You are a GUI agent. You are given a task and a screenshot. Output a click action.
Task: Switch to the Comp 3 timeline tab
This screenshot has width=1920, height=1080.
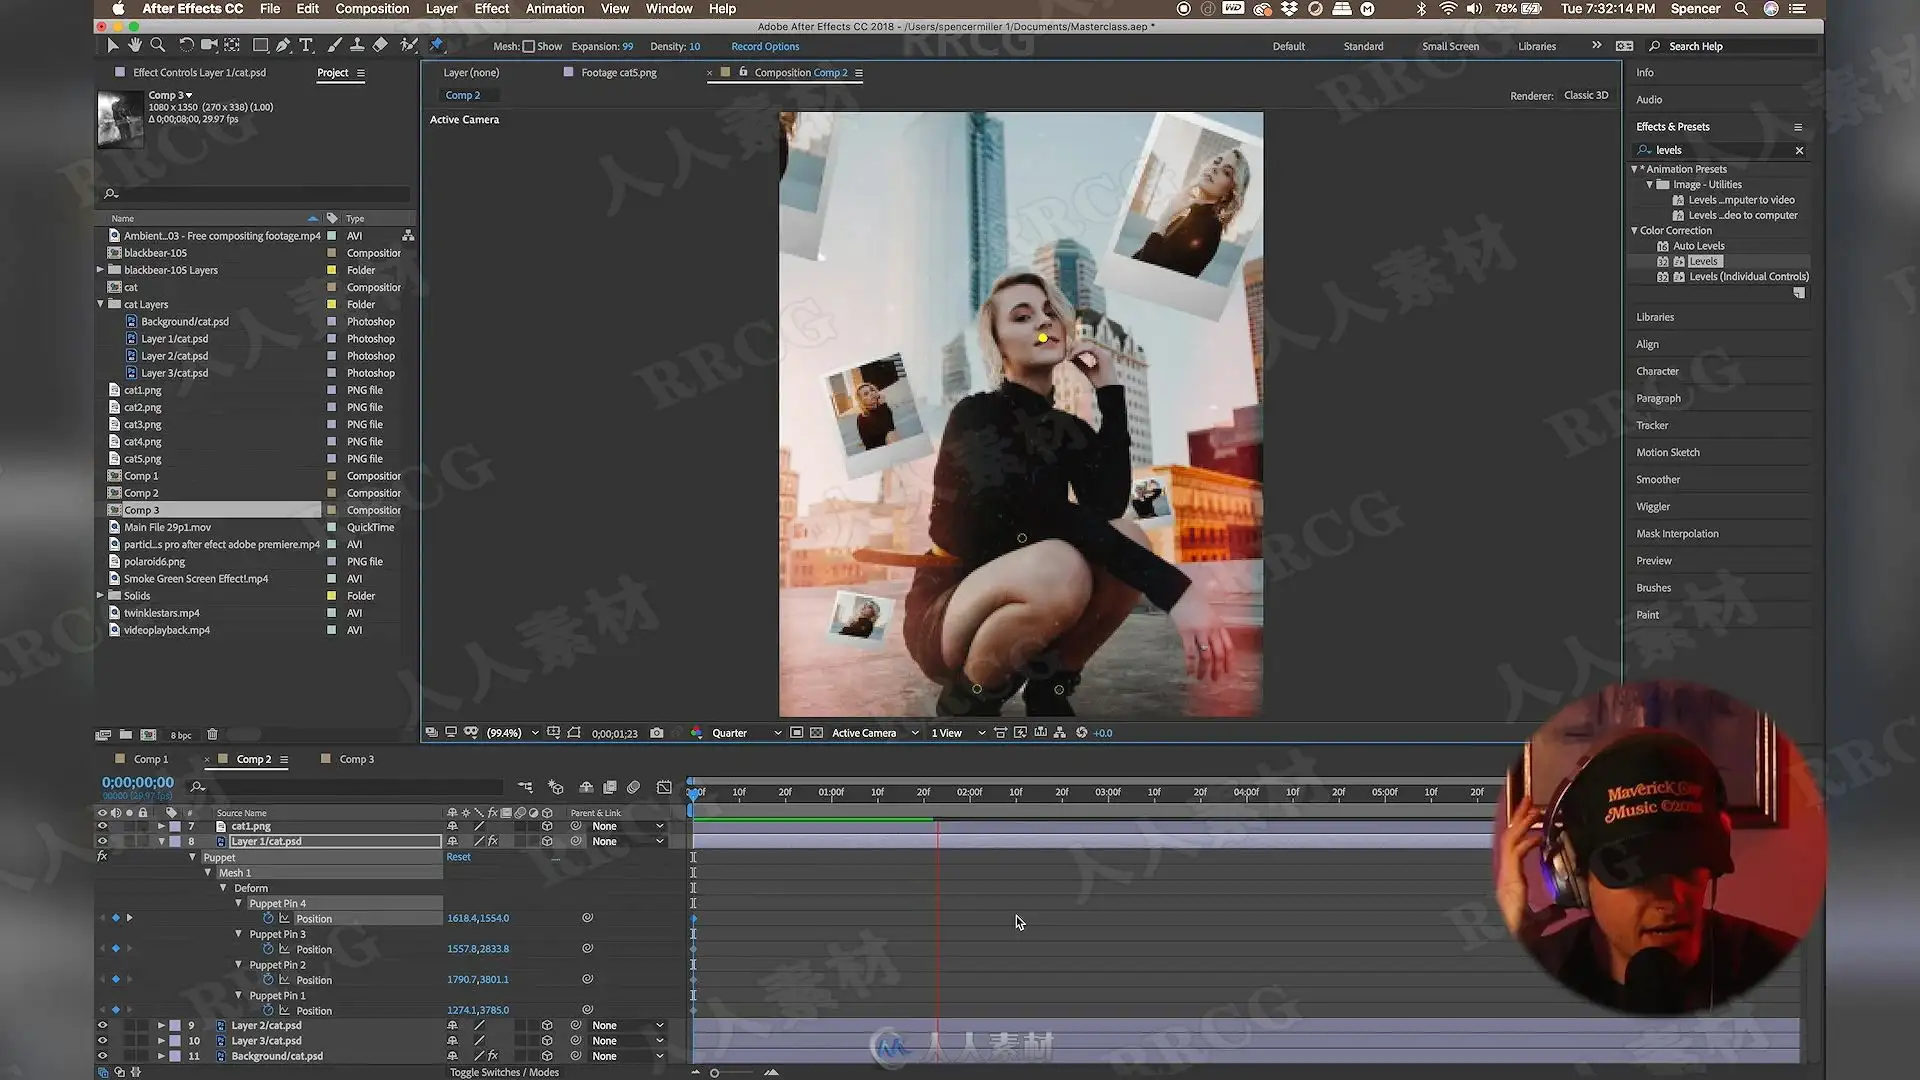click(x=356, y=759)
